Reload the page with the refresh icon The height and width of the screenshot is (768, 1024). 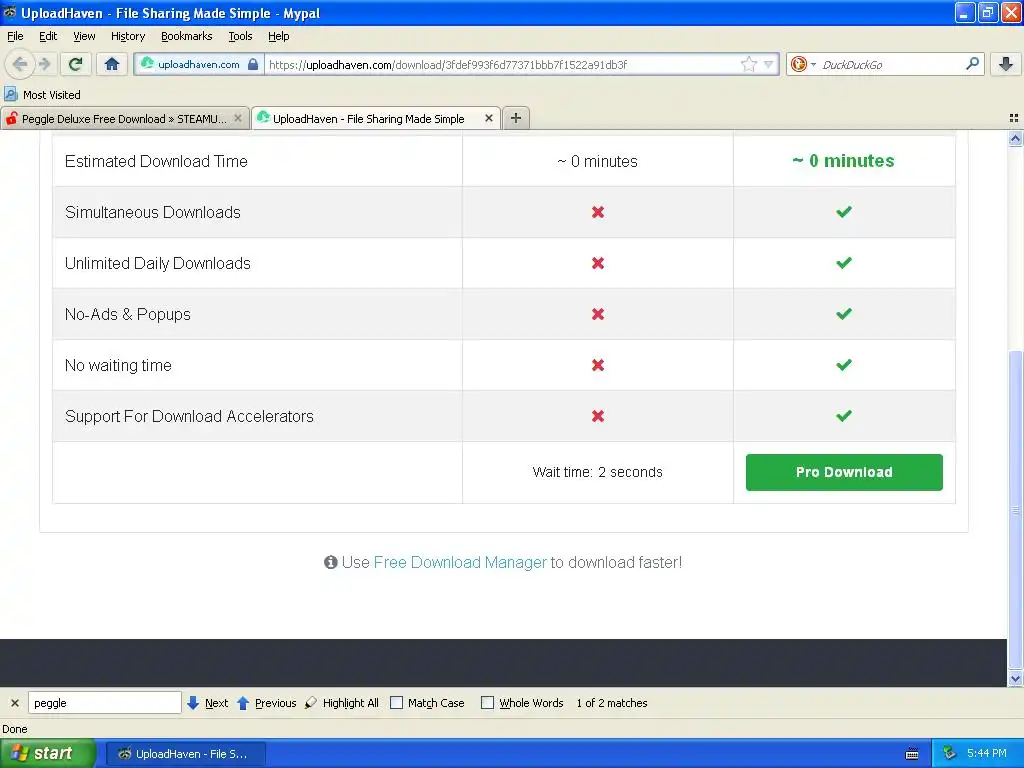(x=75, y=64)
